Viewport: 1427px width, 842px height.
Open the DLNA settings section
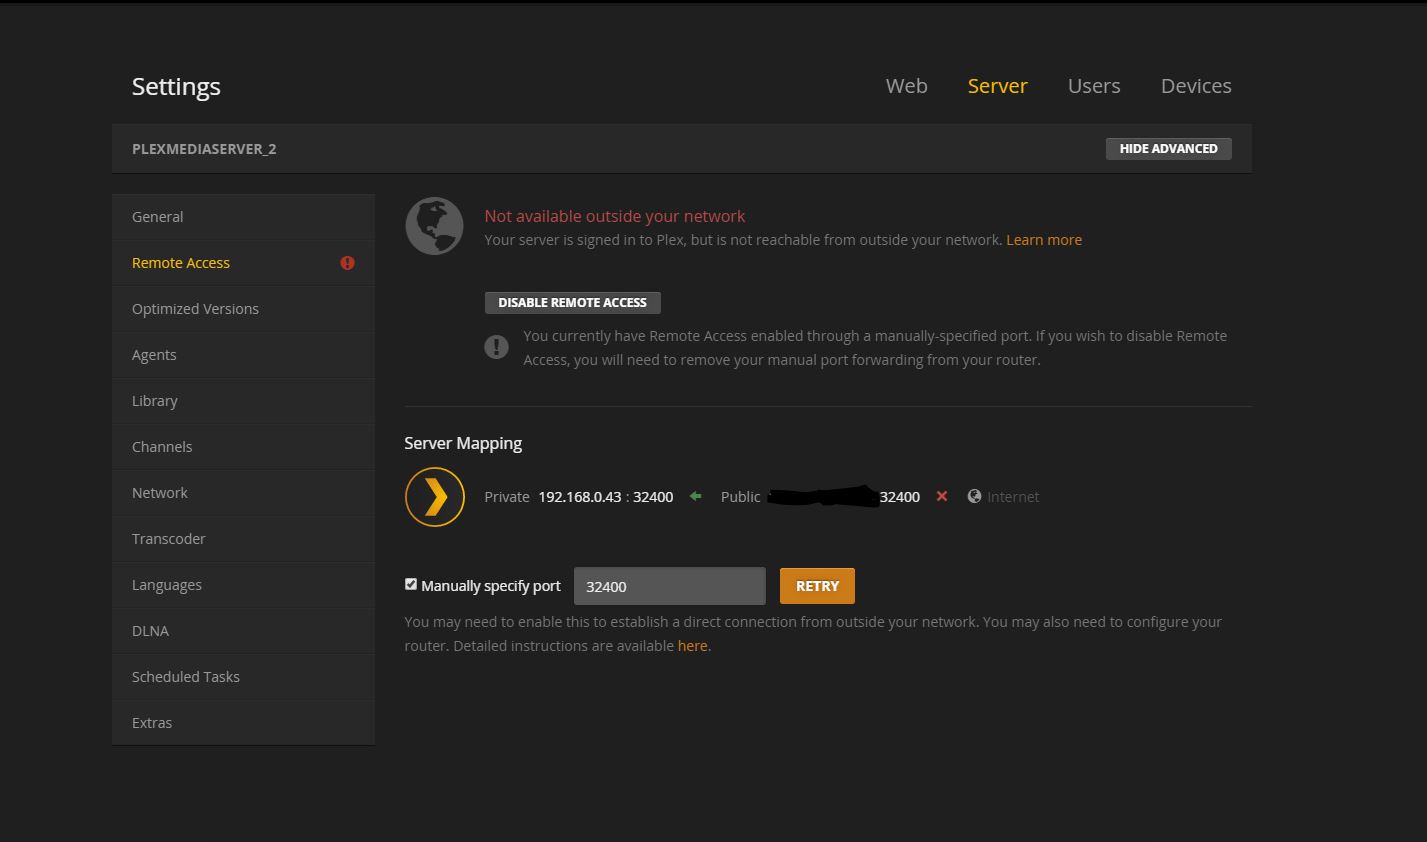click(x=243, y=631)
